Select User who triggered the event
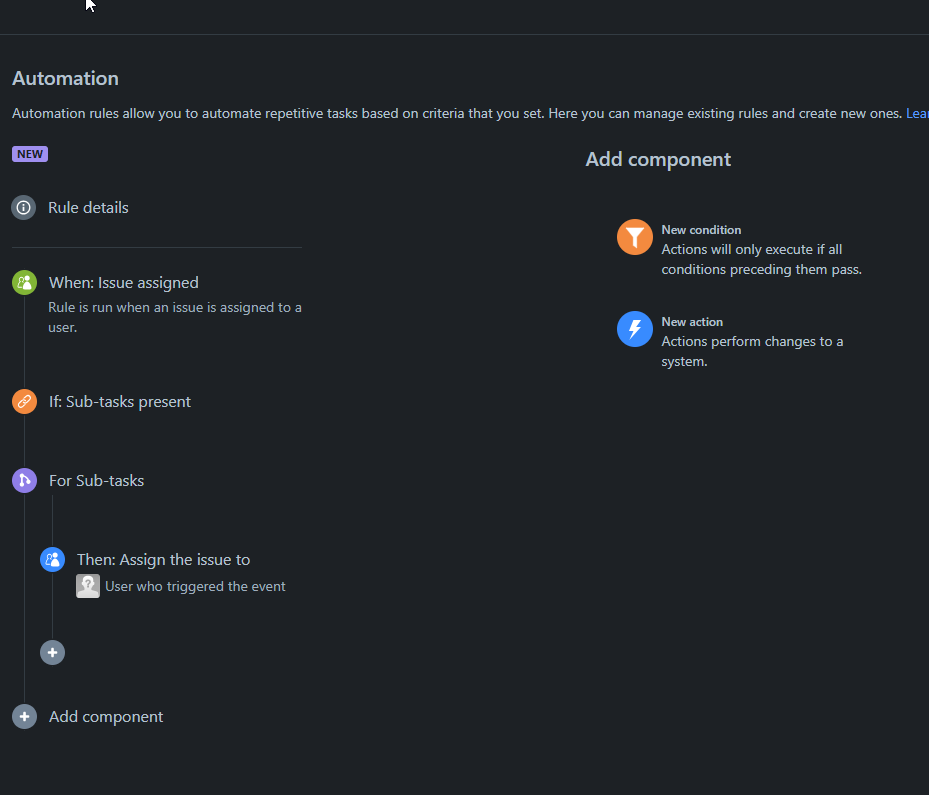 click(195, 585)
